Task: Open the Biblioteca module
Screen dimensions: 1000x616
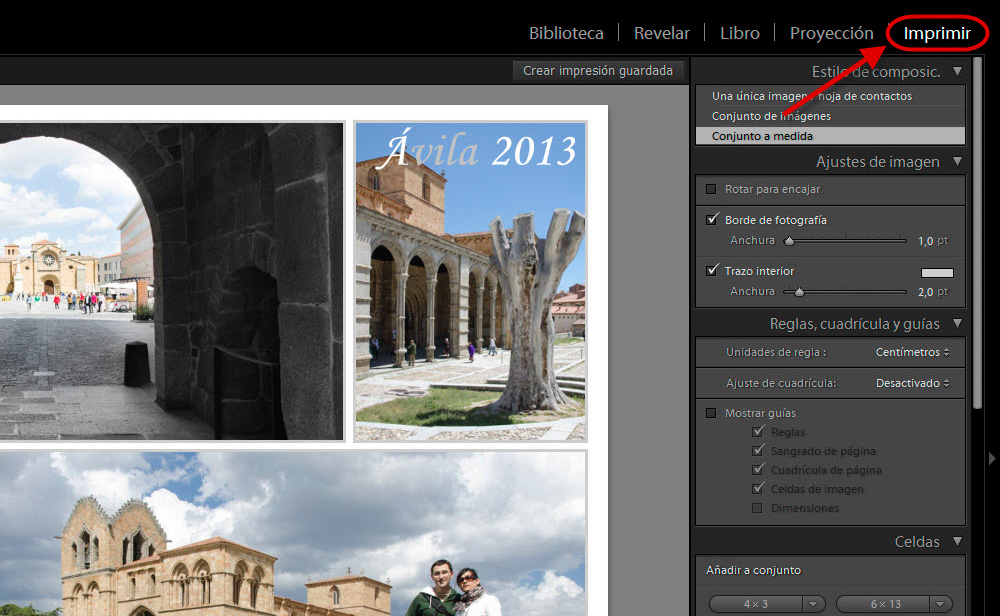Action: point(566,33)
